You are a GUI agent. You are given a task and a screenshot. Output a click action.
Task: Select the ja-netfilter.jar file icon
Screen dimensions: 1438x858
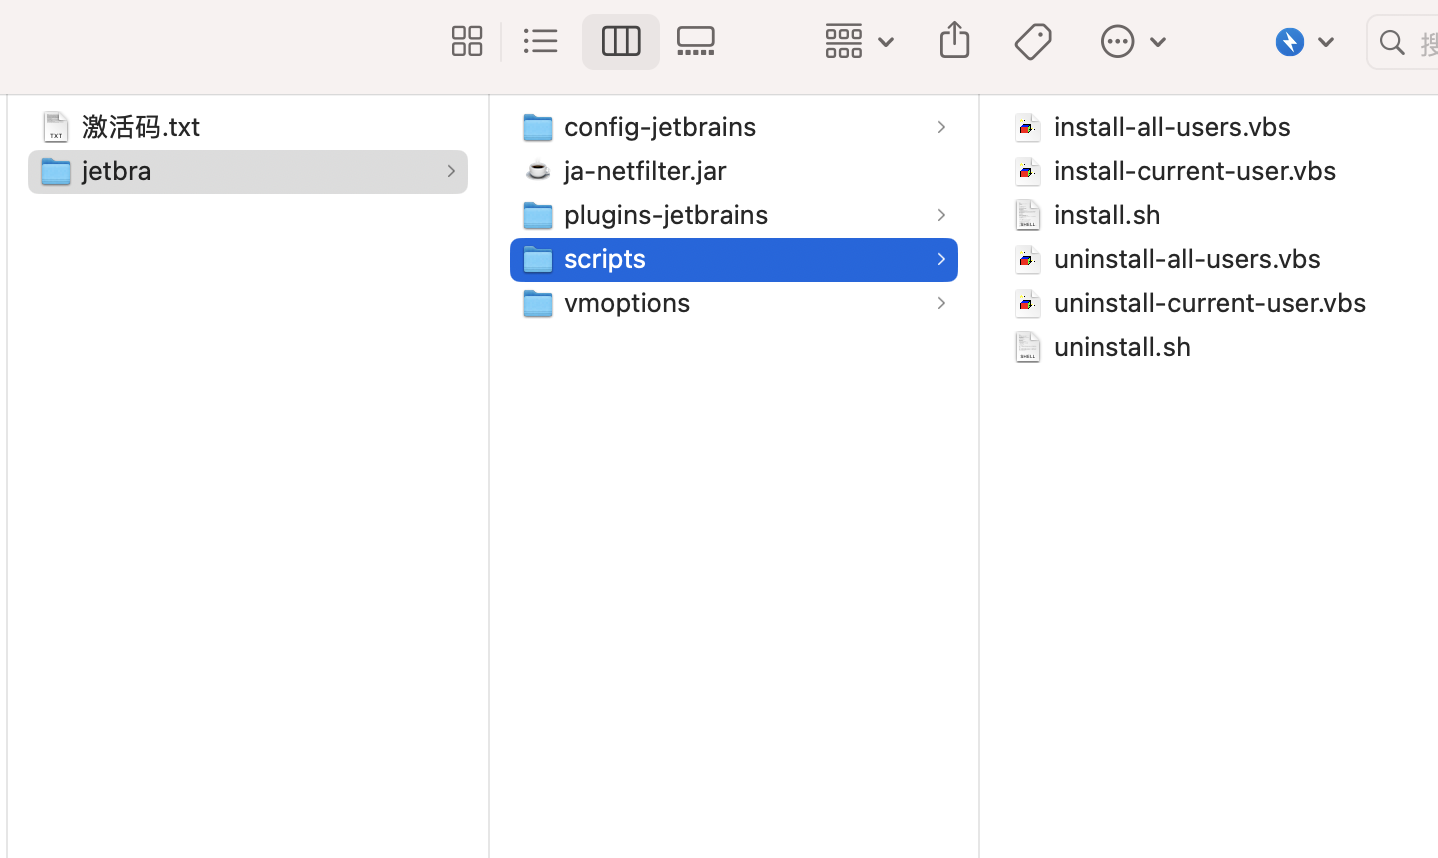point(538,171)
